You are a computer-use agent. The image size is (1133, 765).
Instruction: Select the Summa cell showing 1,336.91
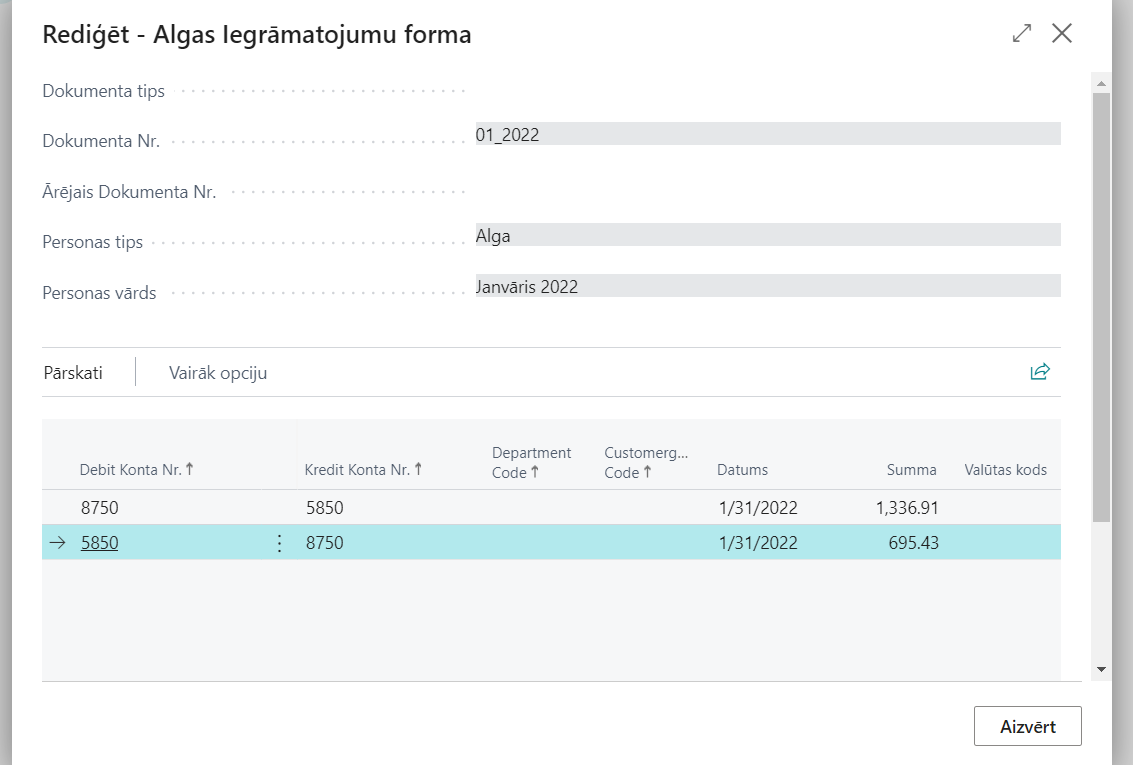pos(906,508)
